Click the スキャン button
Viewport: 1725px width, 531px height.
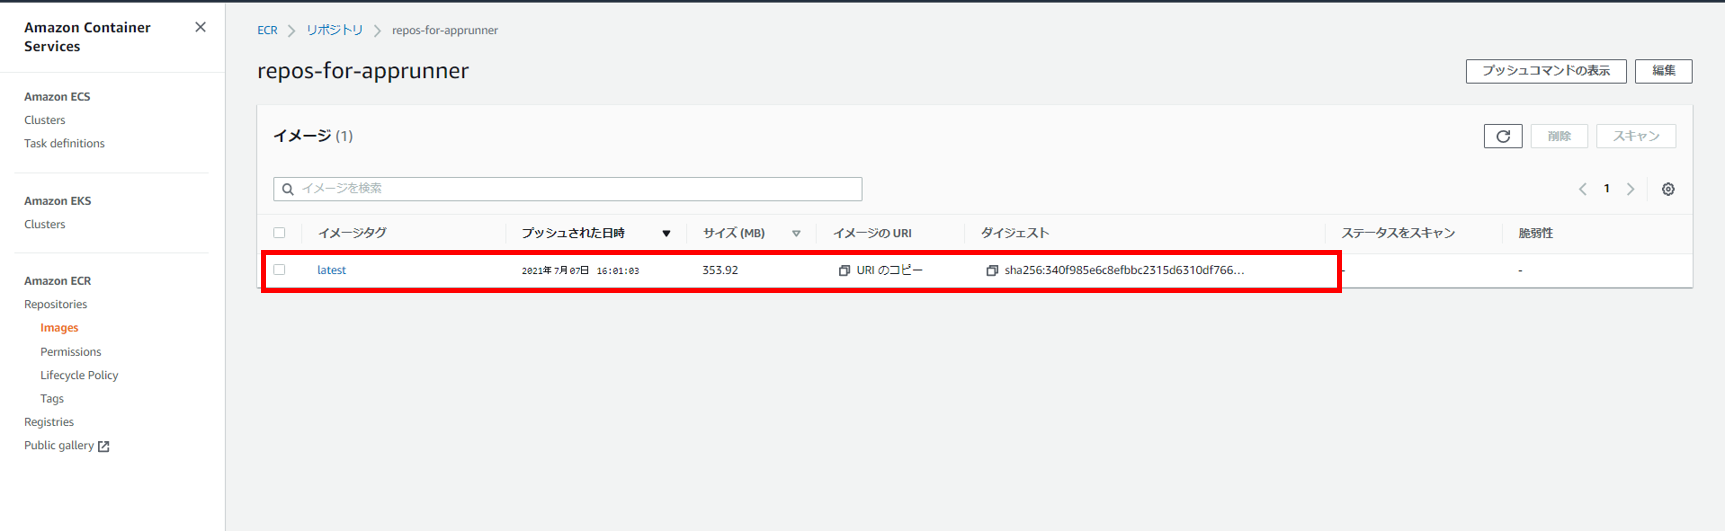coord(1636,136)
